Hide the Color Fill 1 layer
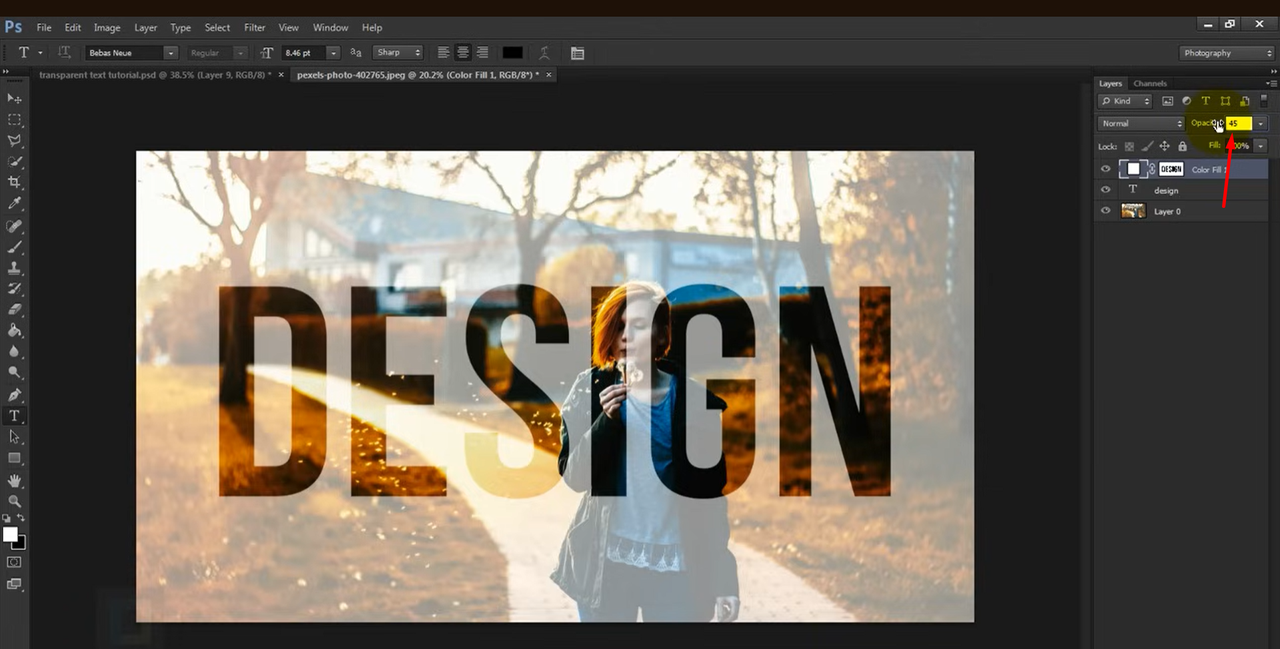Viewport: 1280px width, 649px height. [x=1105, y=169]
